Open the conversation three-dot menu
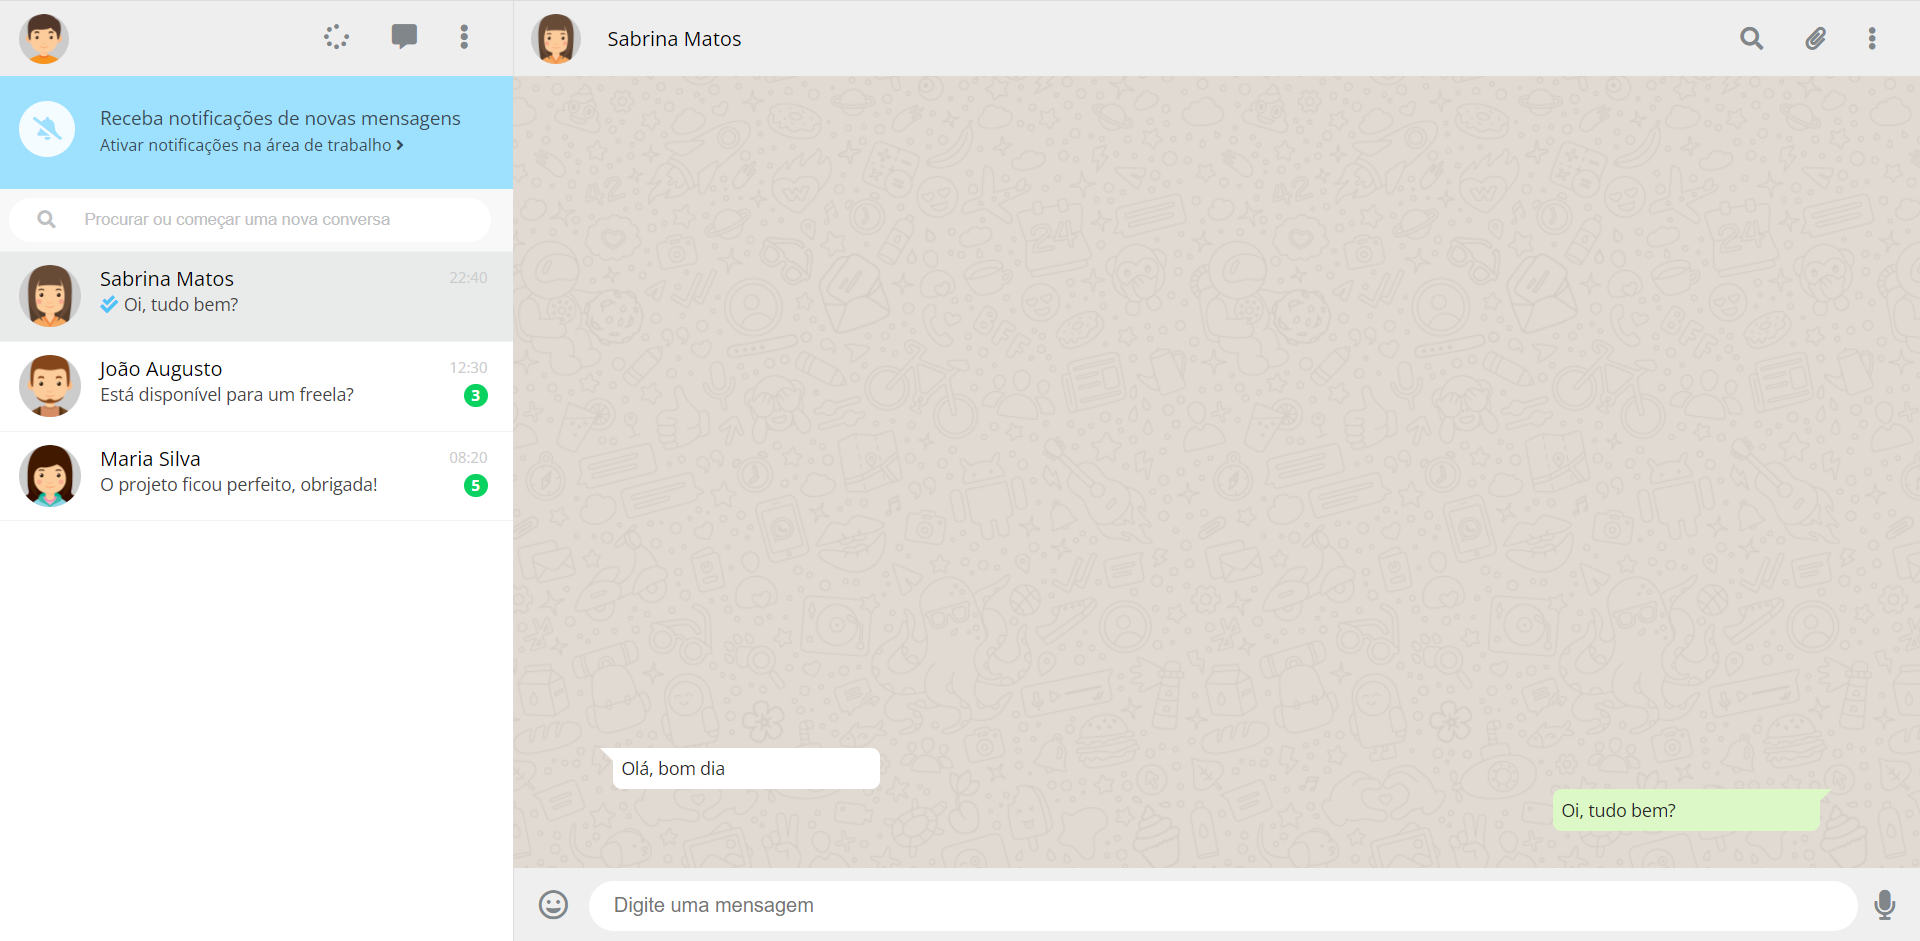1920x941 pixels. pos(1873,38)
